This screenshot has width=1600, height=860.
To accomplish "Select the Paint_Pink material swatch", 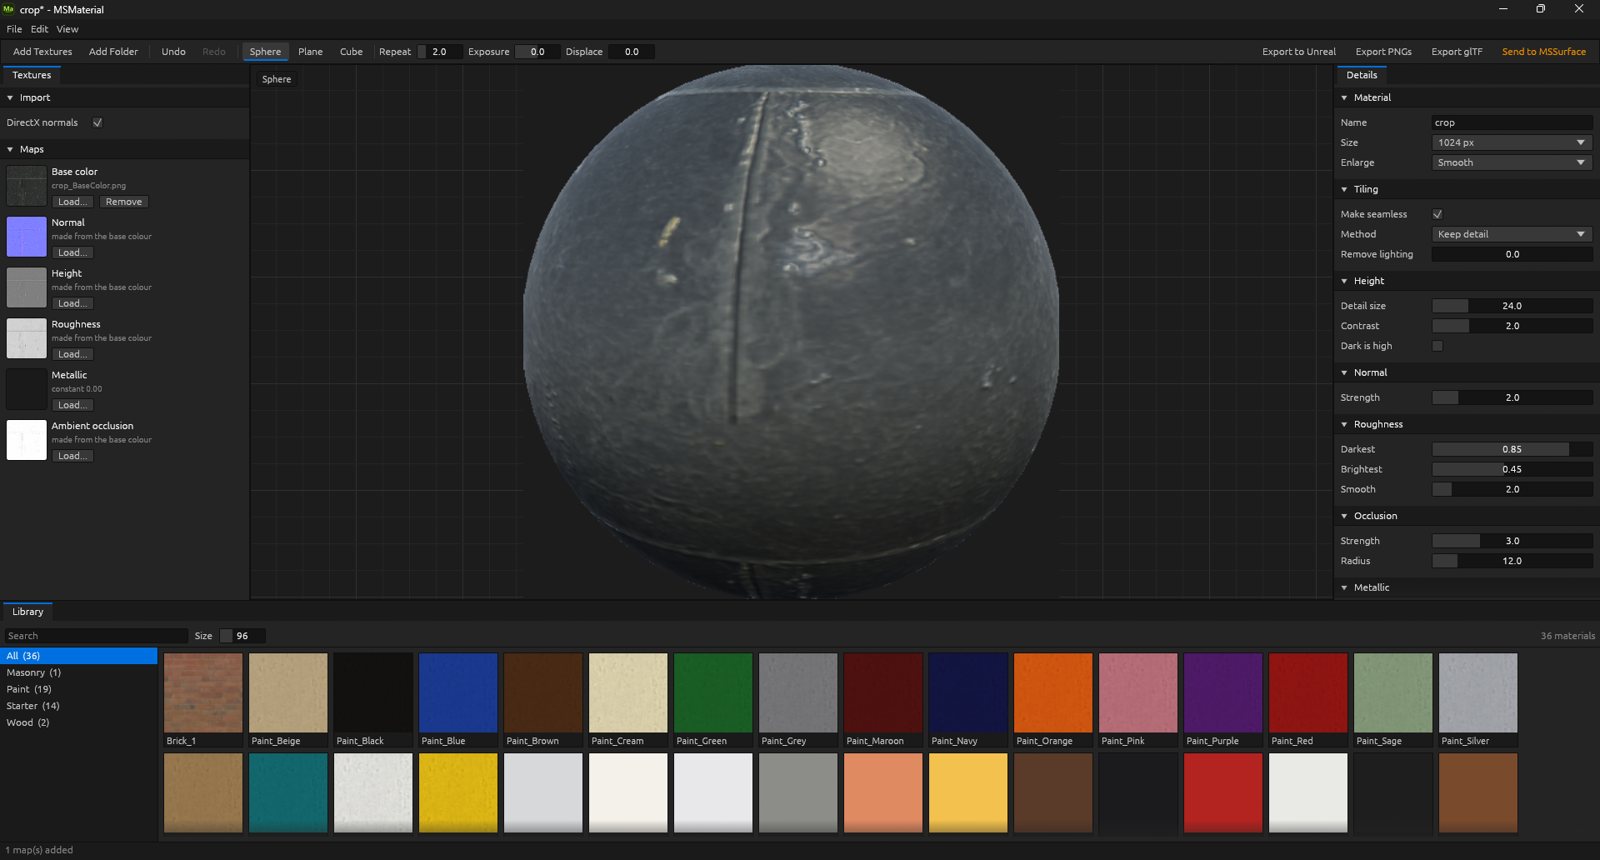I will tap(1138, 700).
